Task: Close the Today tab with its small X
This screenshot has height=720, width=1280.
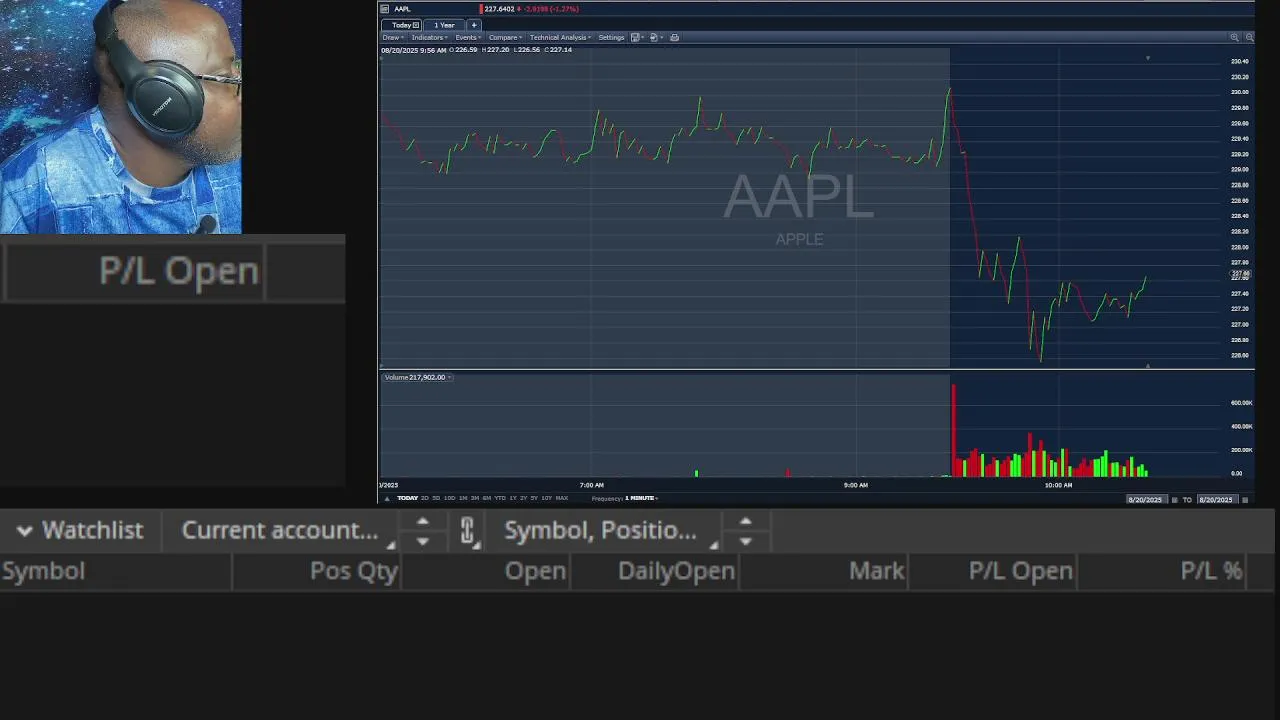Action: (x=416, y=24)
